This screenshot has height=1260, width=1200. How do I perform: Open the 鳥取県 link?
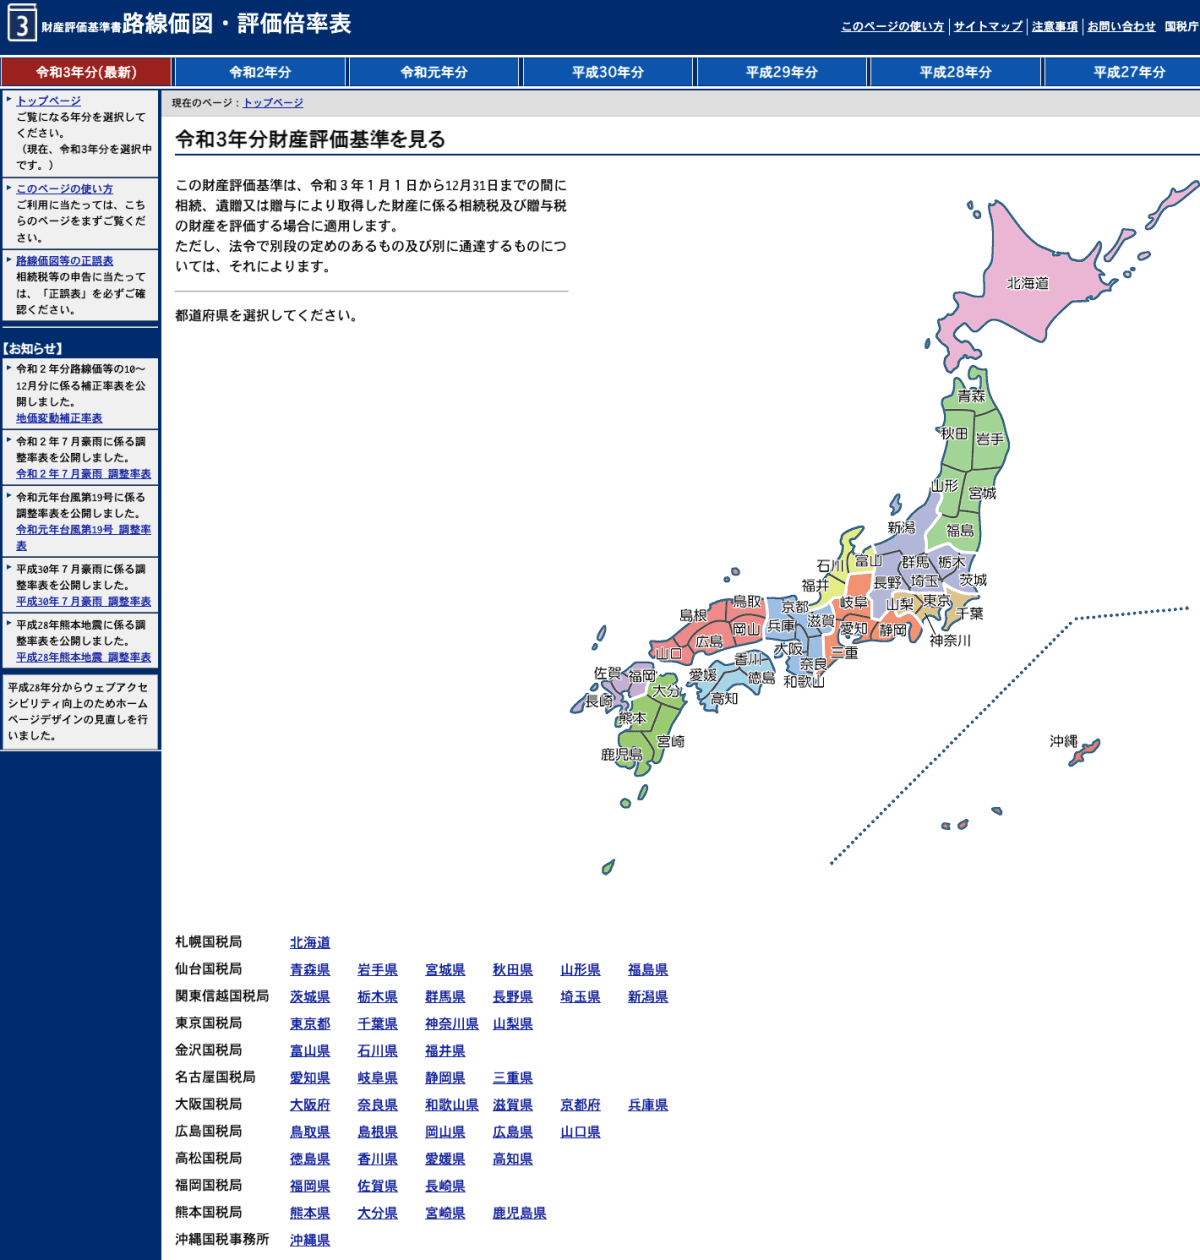[310, 1132]
